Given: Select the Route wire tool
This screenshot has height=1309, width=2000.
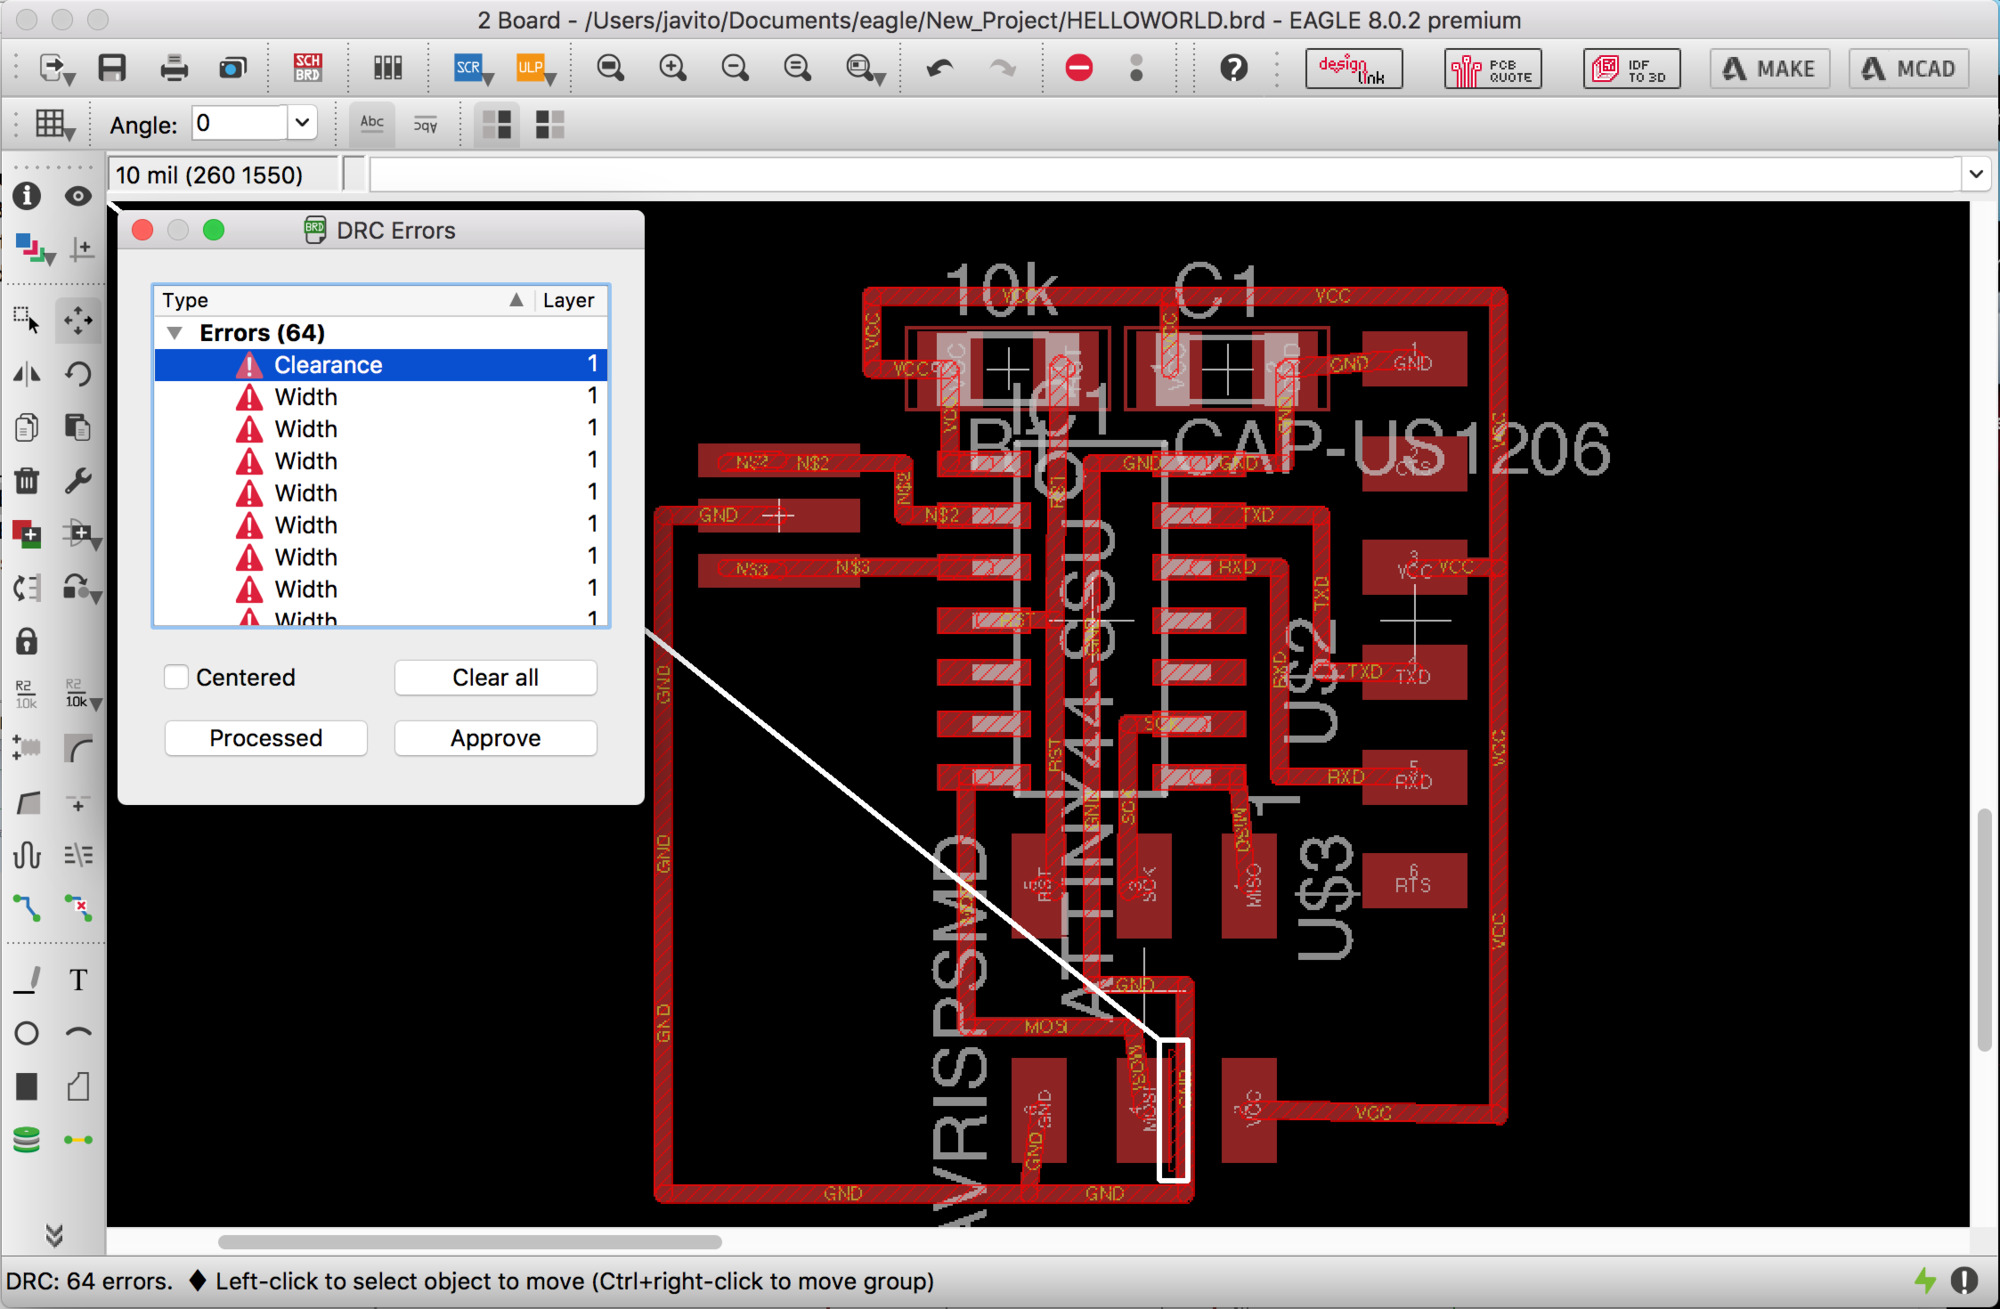Looking at the screenshot, I should point(27,908).
